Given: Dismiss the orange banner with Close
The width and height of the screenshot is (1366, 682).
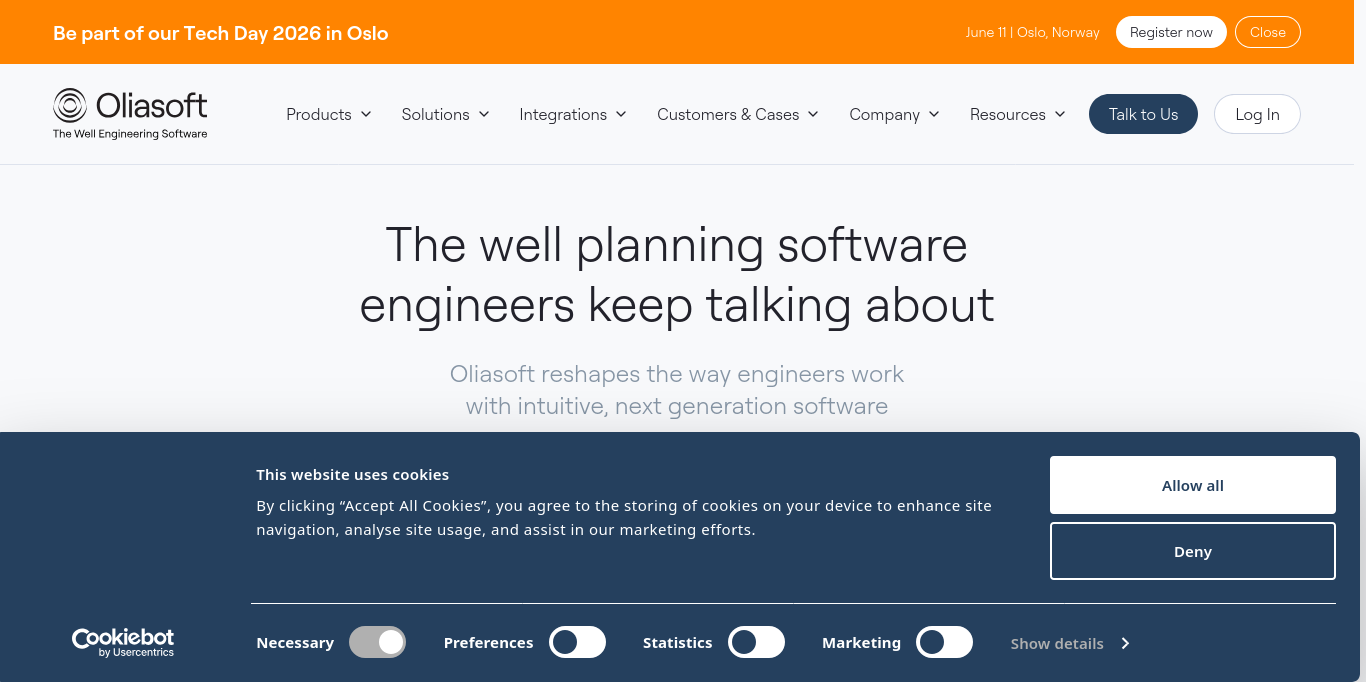Looking at the screenshot, I should point(1267,32).
